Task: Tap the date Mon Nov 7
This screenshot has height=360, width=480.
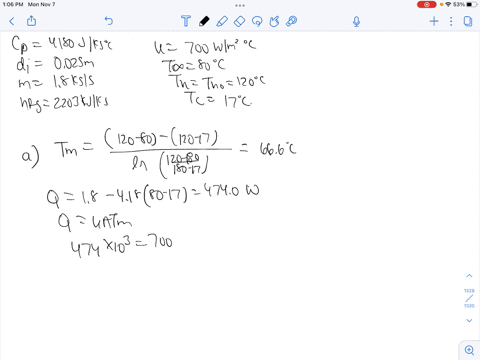Action: 41,4
